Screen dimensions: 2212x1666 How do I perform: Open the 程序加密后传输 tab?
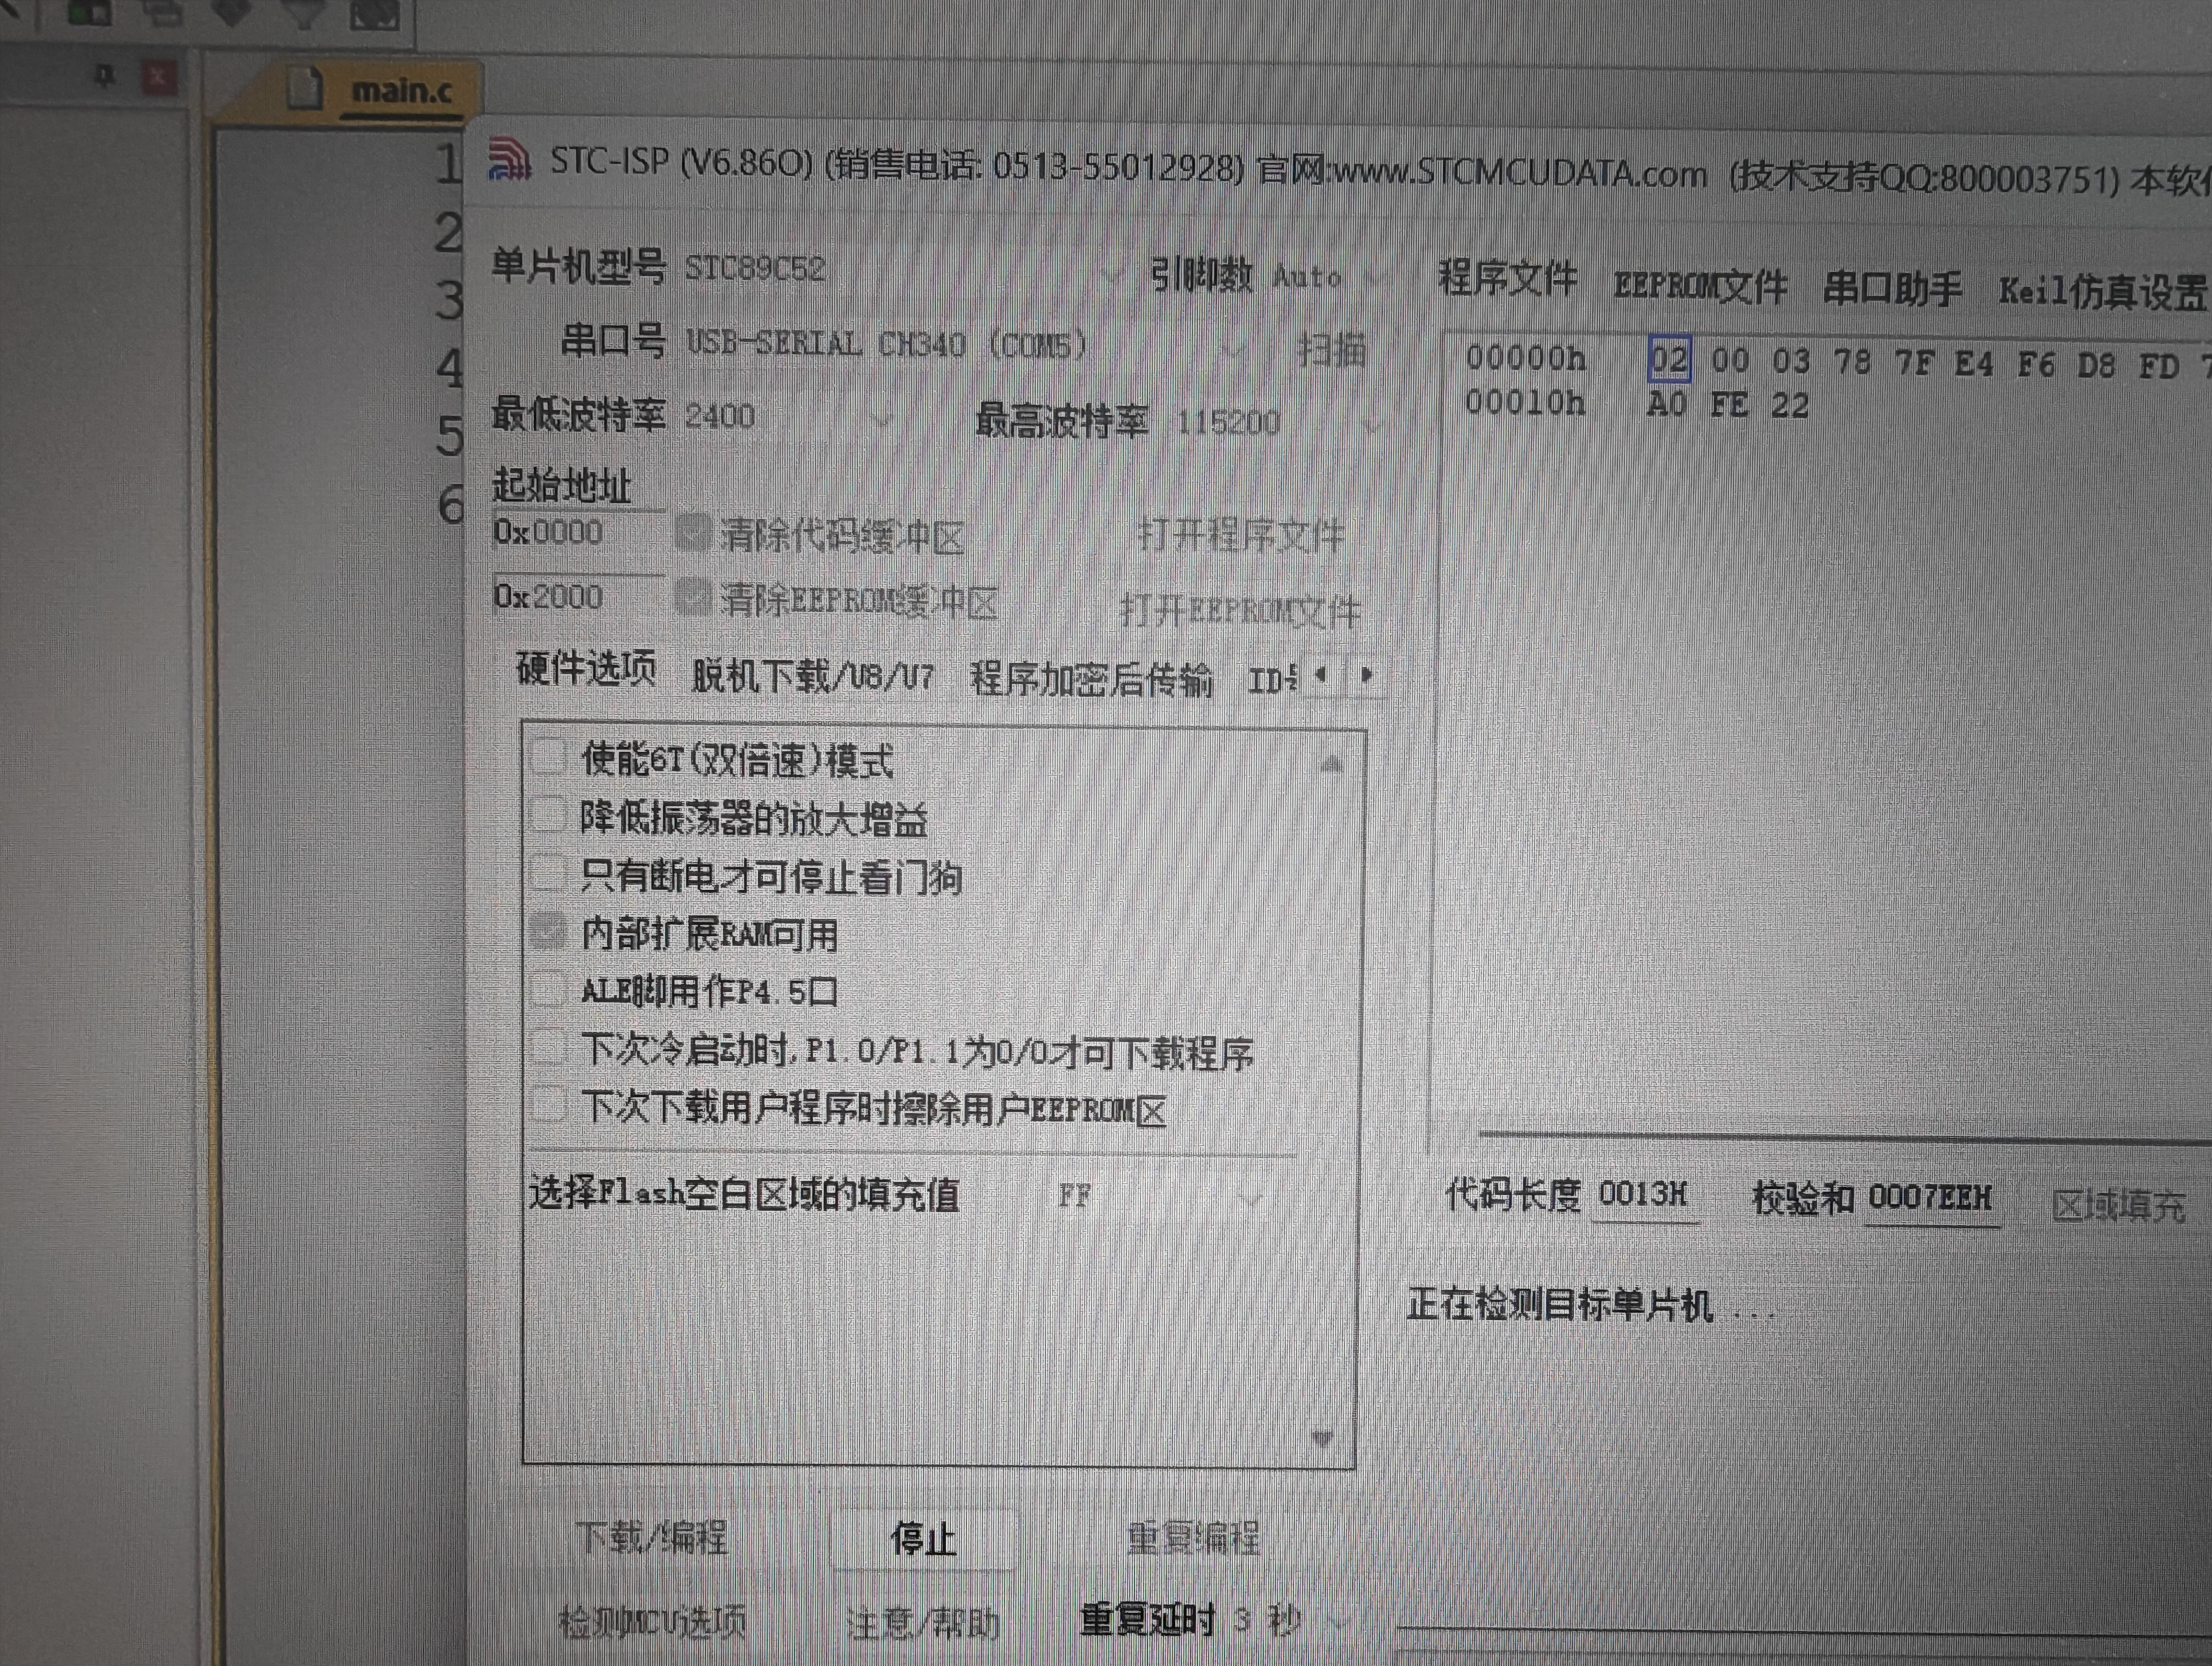tap(1091, 680)
